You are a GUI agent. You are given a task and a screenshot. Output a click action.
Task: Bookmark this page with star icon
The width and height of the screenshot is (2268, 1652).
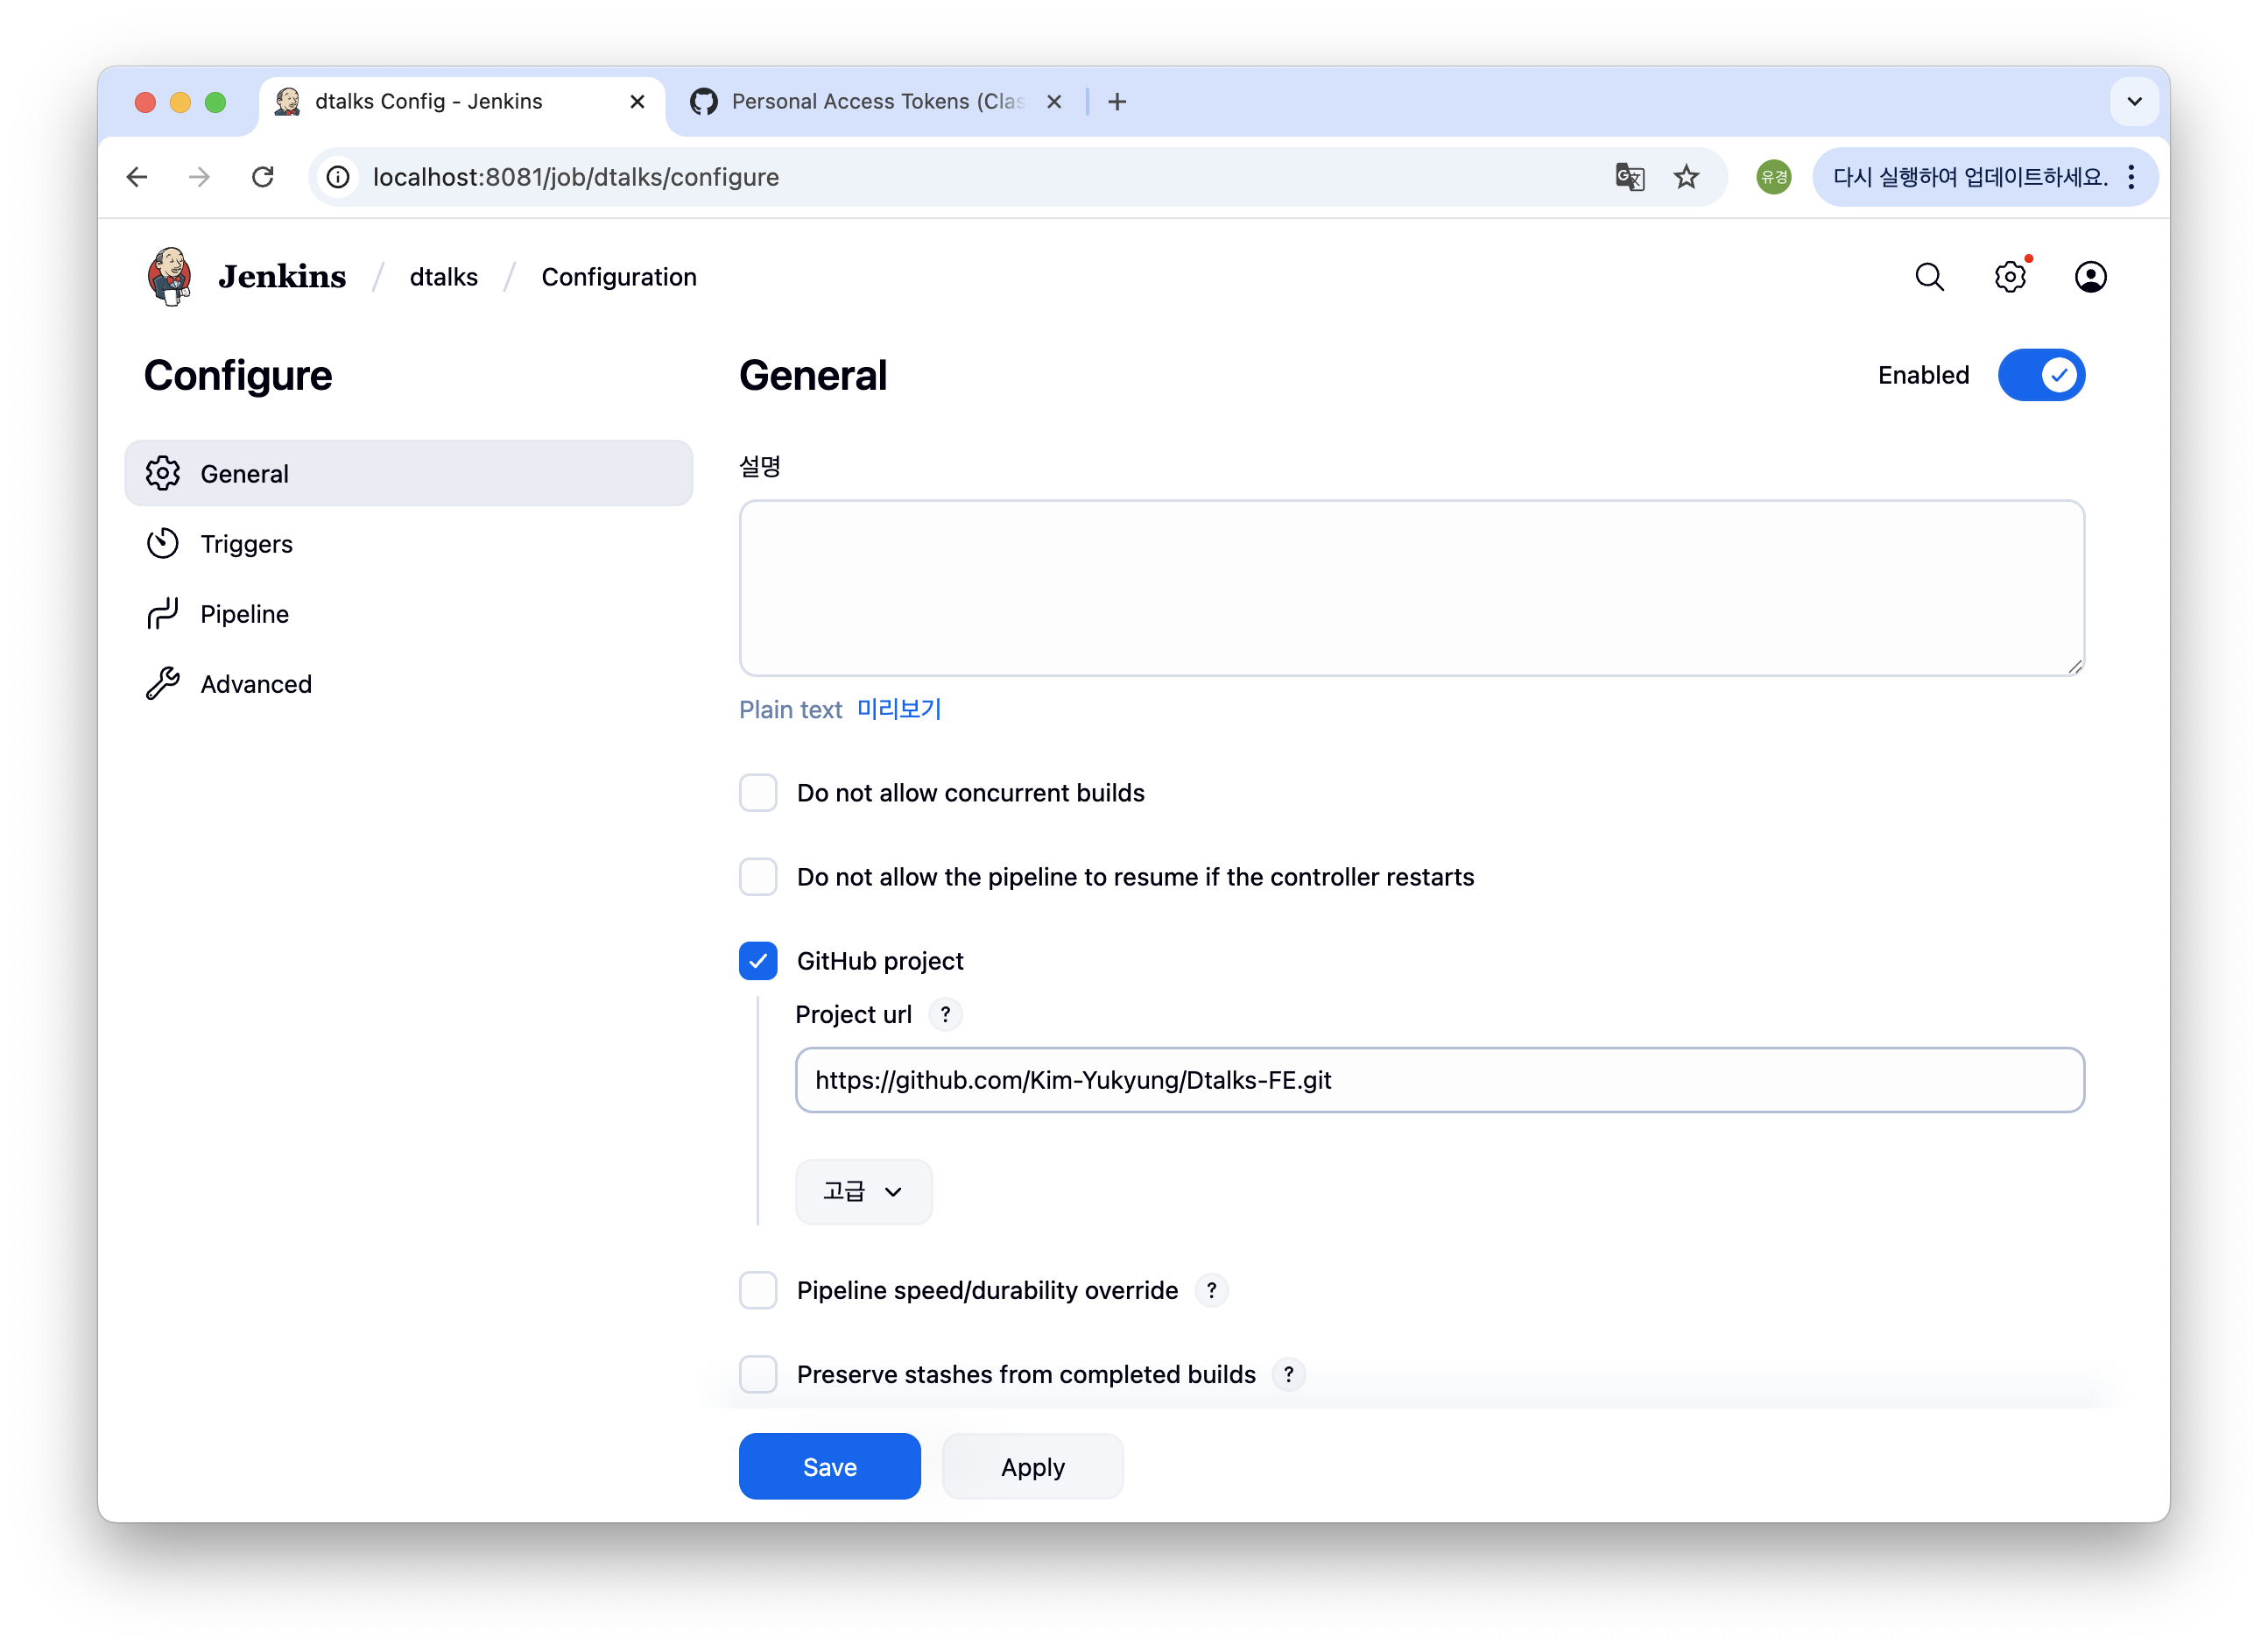(x=1686, y=177)
